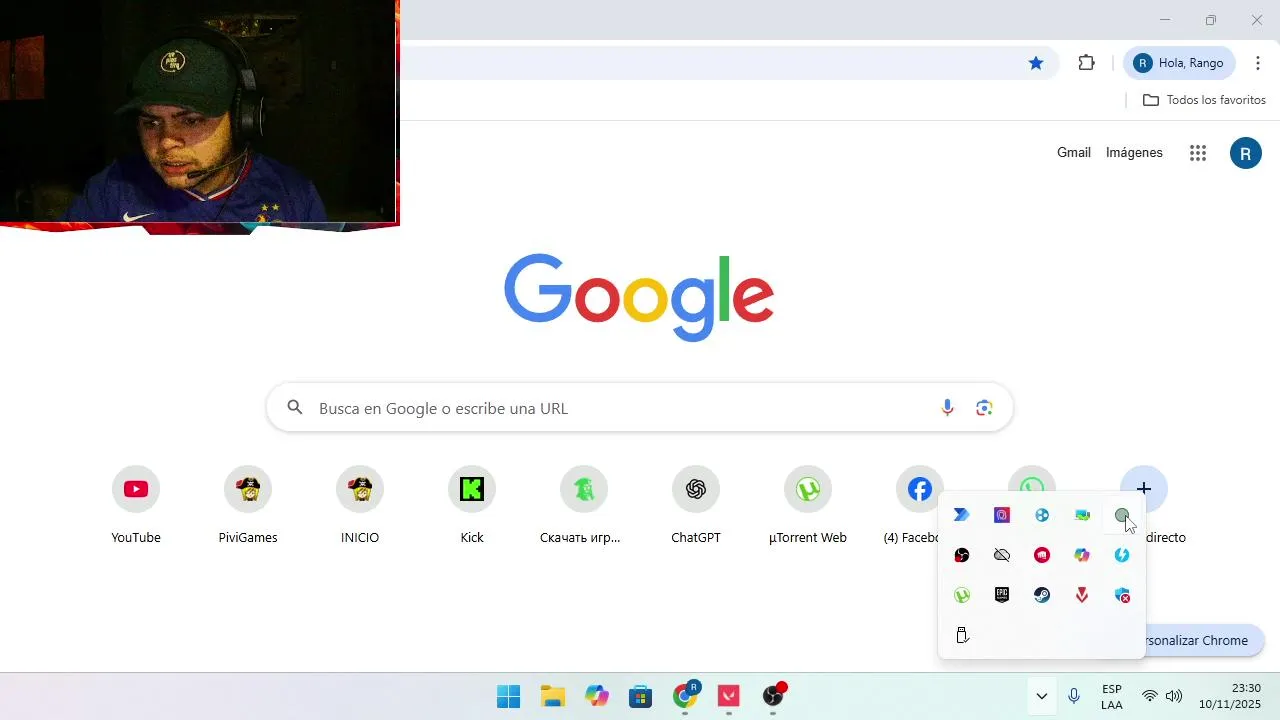Open the blue lightning-bolt tray icon

pos(1122,555)
